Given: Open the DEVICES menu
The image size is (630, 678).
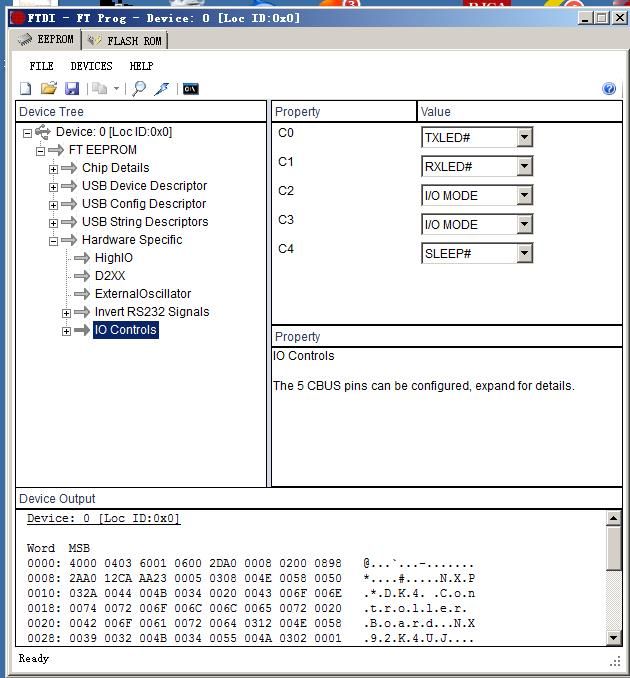Looking at the screenshot, I should click(91, 66).
